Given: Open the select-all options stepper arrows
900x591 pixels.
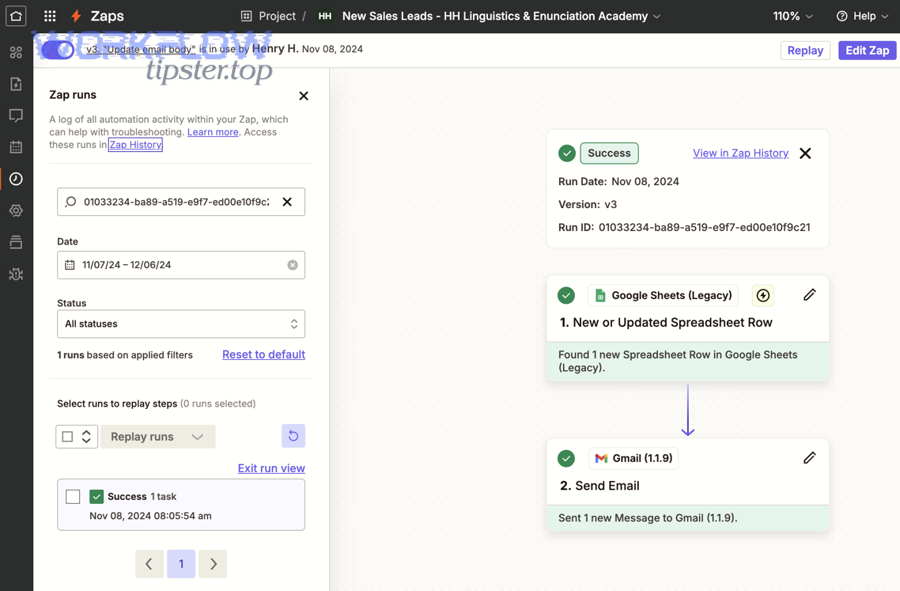Looking at the screenshot, I should pyautogui.click(x=86, y=437).
